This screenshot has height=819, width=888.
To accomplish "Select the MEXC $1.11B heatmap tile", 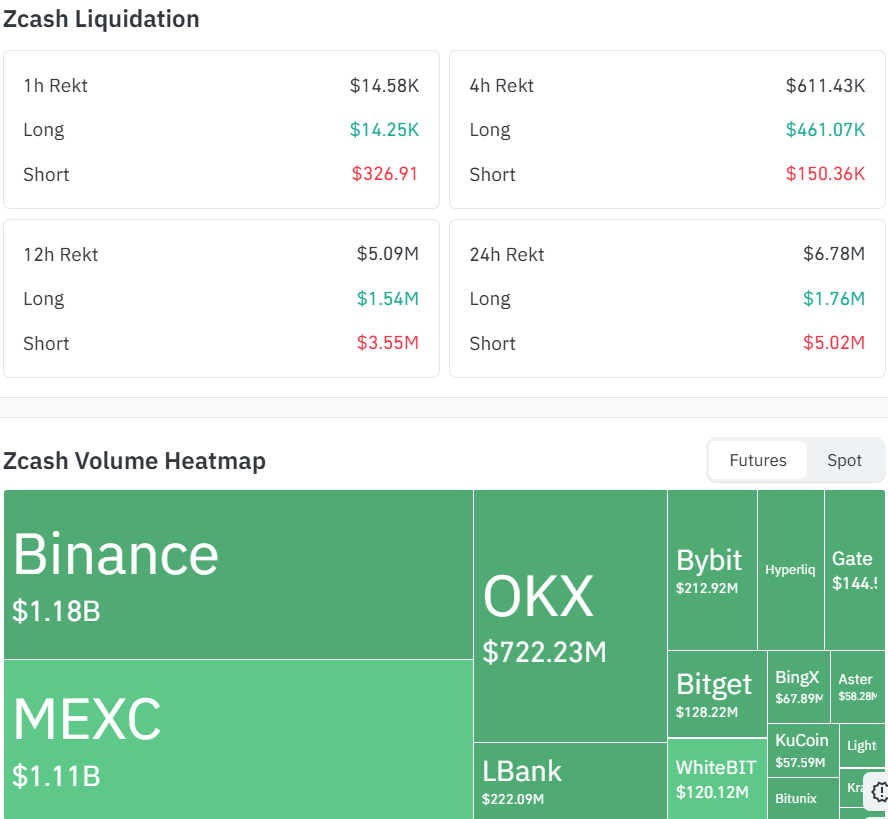I will pyautogui.click(x=238, y=739).
